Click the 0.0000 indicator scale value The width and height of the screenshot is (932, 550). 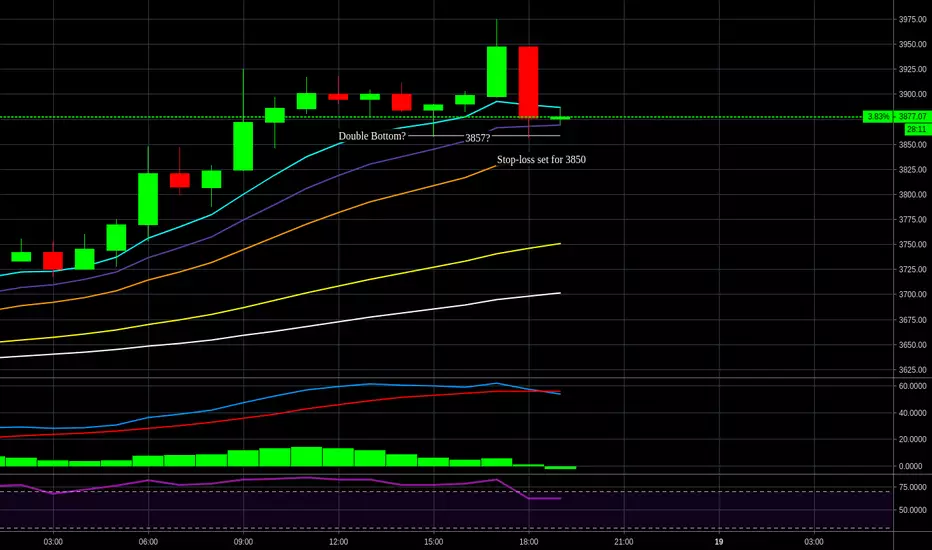(911, 467)
